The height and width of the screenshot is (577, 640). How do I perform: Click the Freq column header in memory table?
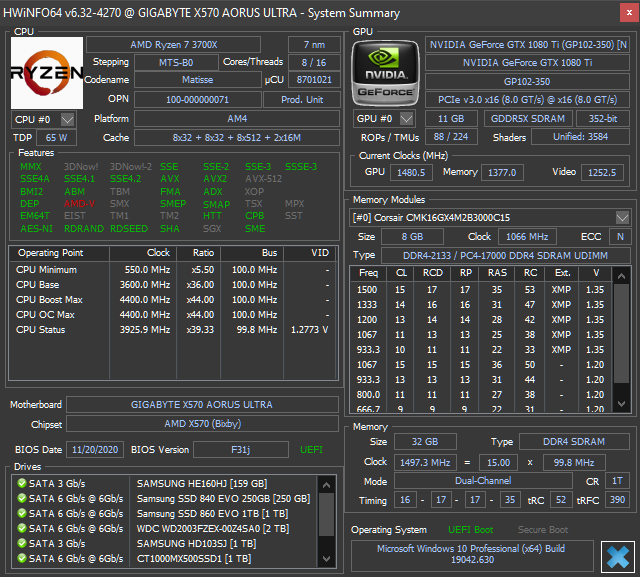368,273
